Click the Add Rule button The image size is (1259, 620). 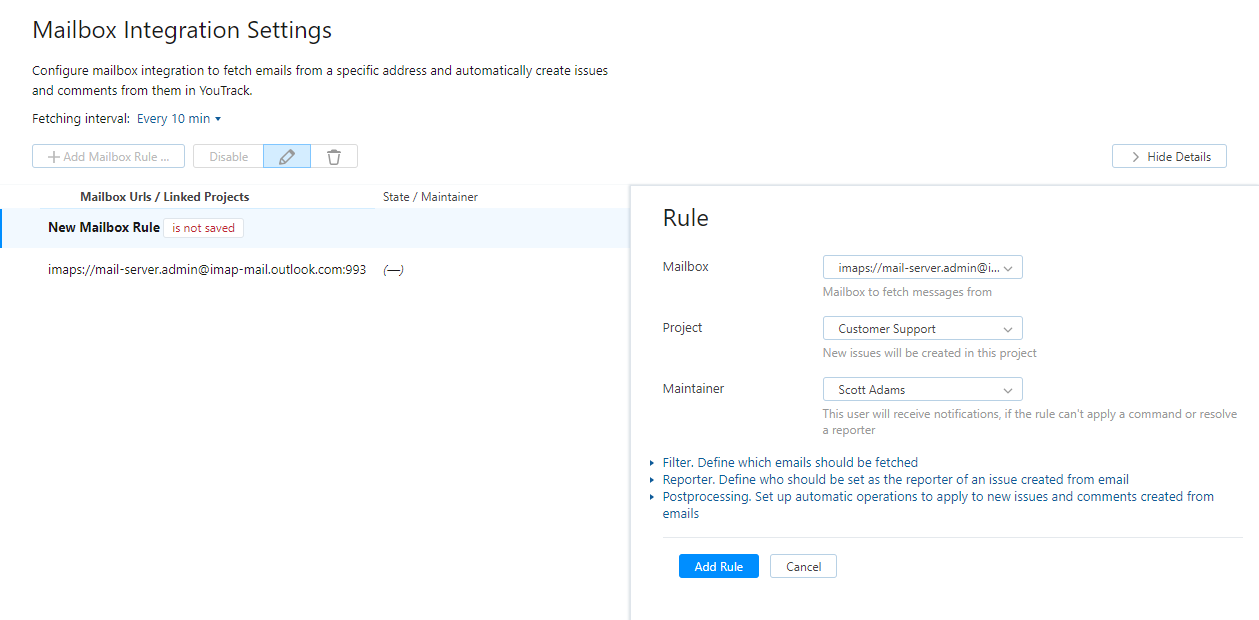718,567
